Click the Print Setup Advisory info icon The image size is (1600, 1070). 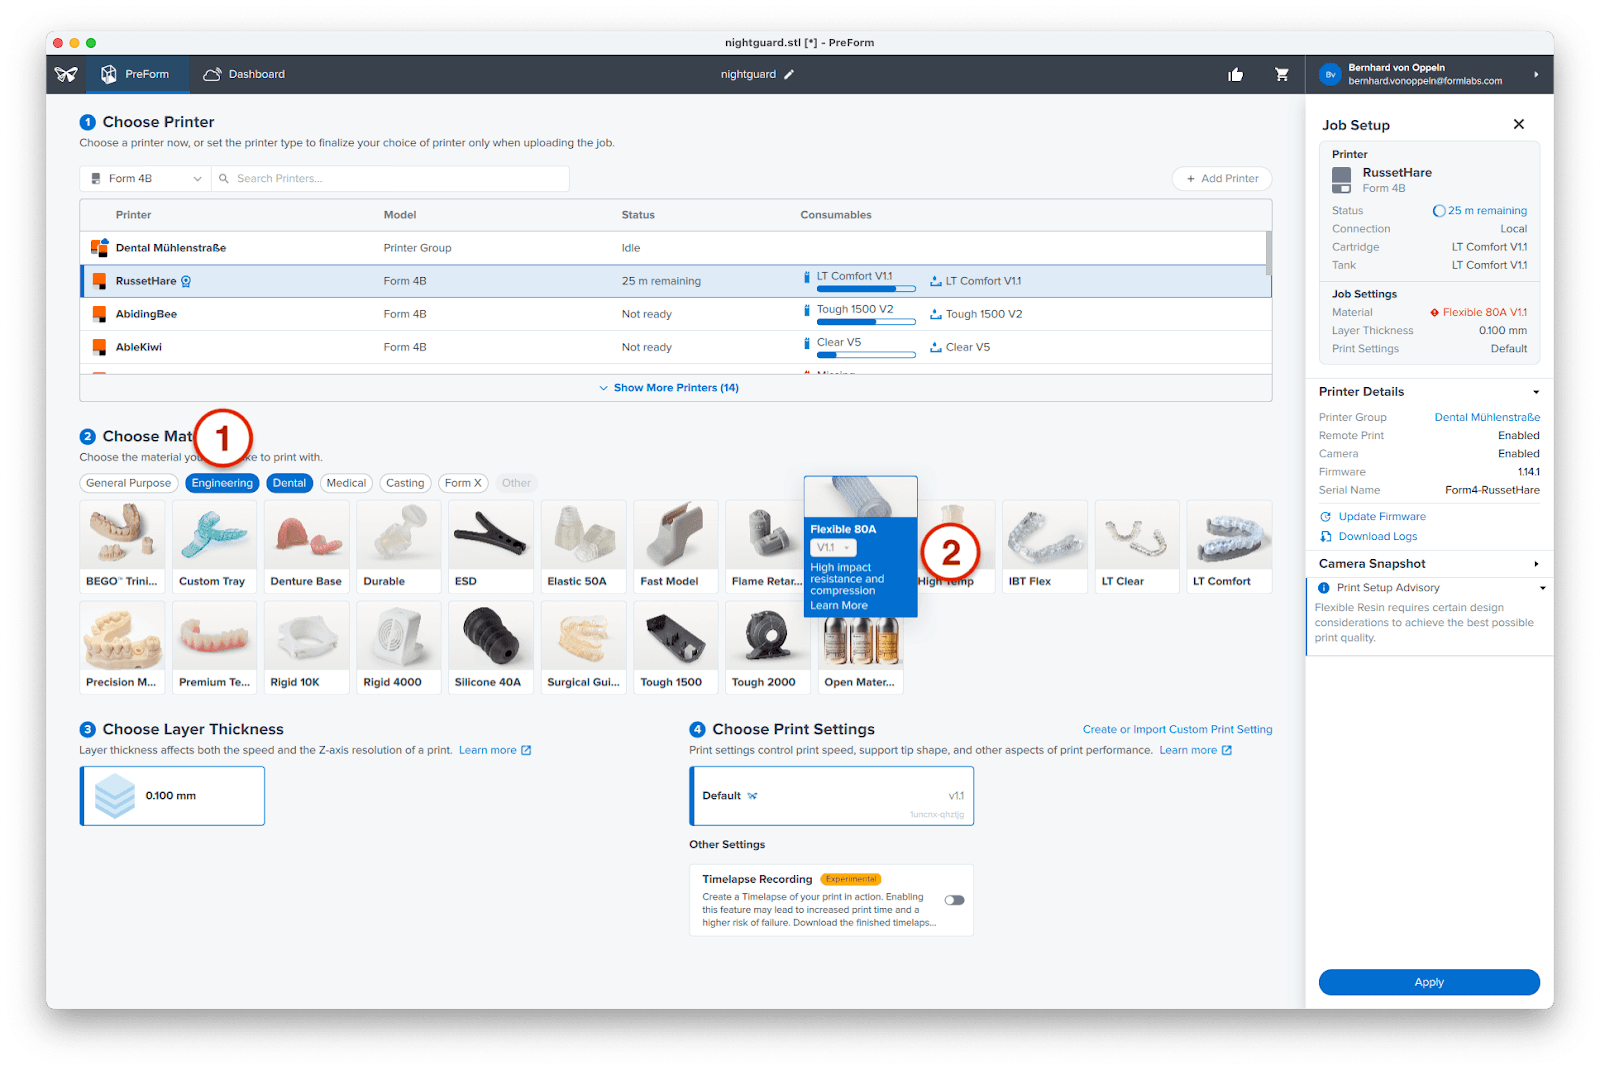[1324, 588]
